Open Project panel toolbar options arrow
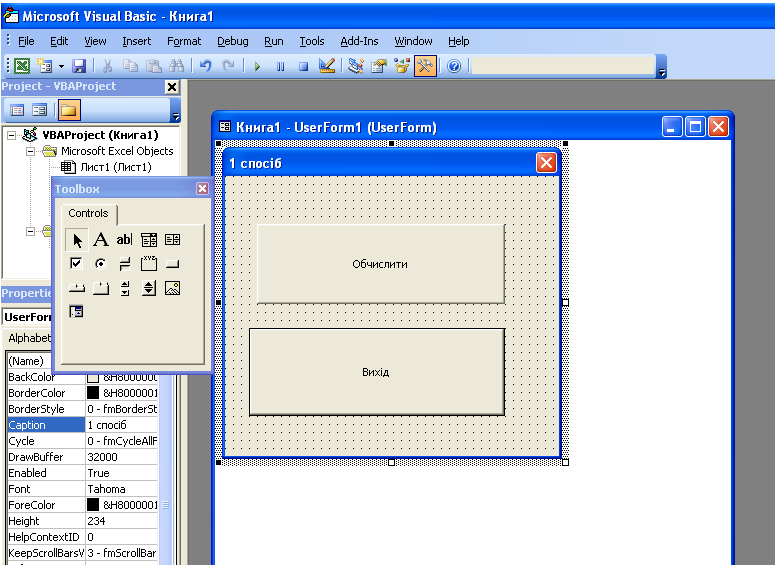Screen dimensions: 775x565 pyautogui.click(x=176, y=111)
